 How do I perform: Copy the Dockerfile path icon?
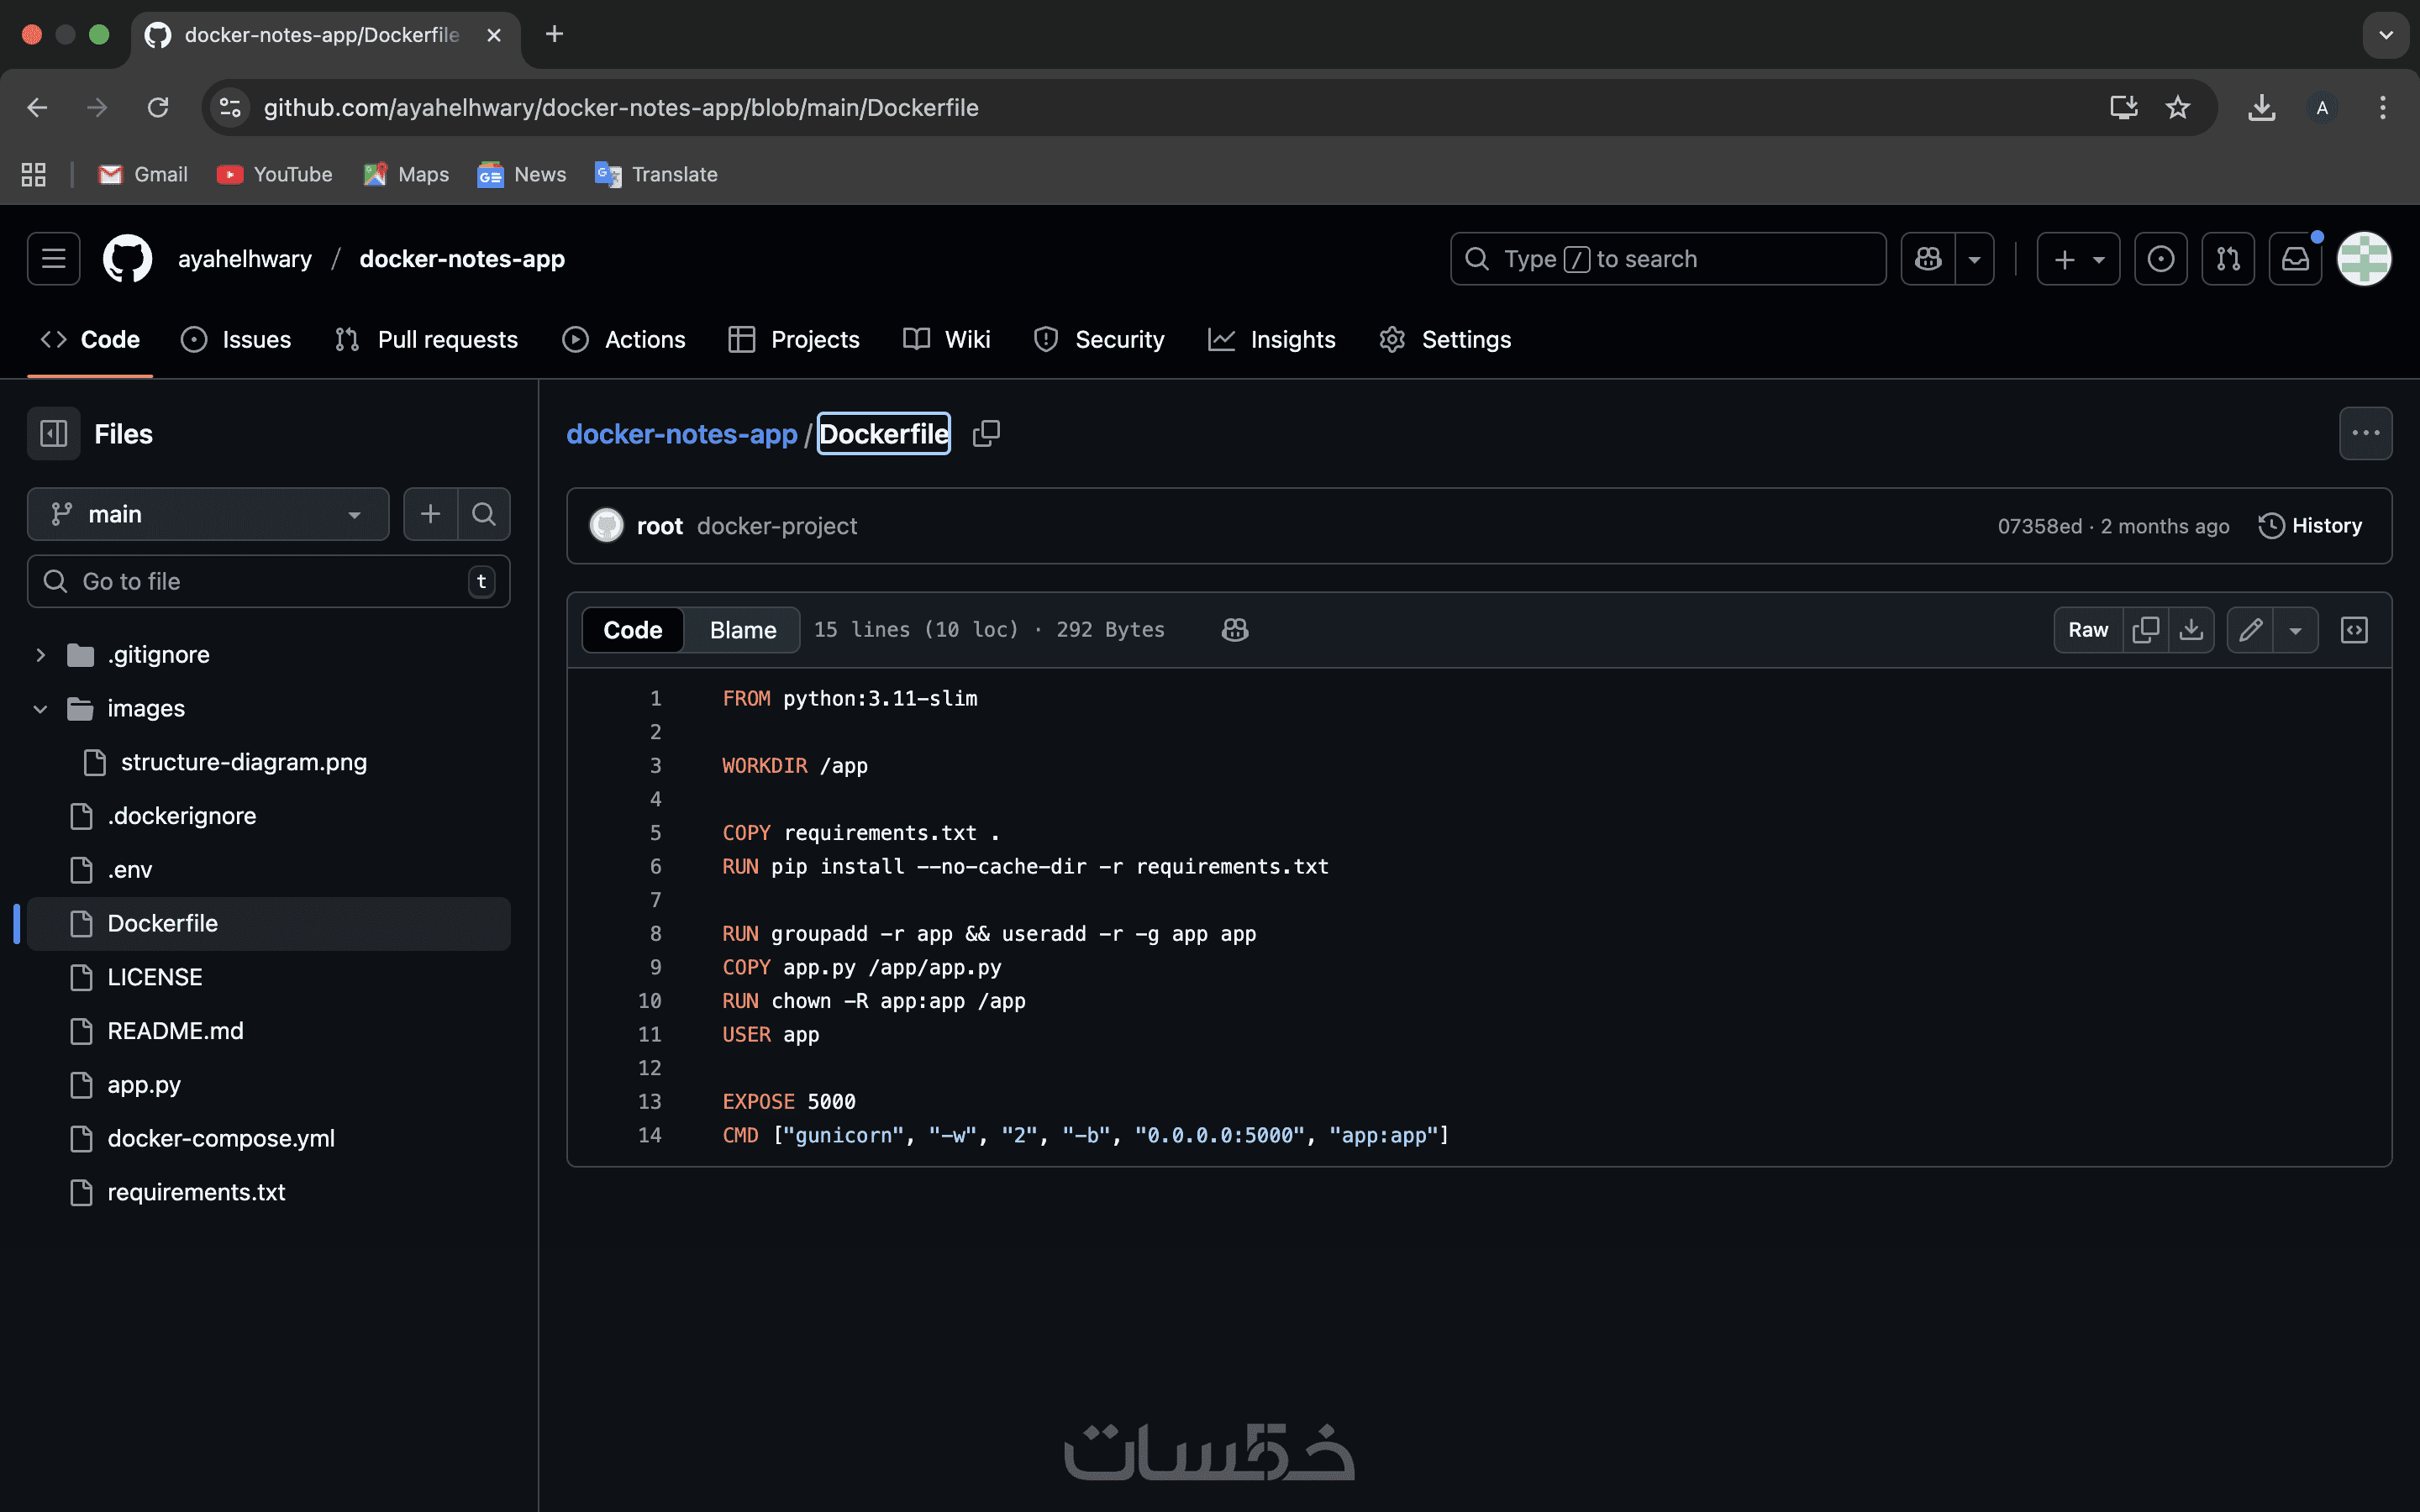tap(986, 433)
